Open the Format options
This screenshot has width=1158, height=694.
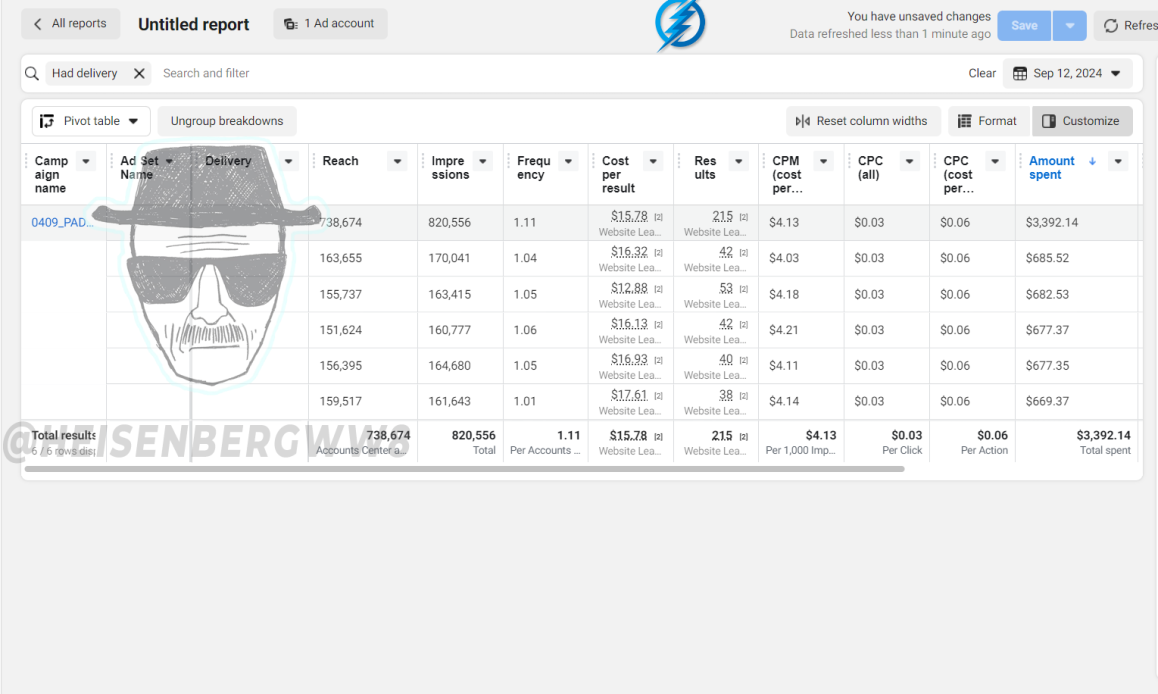987,121
